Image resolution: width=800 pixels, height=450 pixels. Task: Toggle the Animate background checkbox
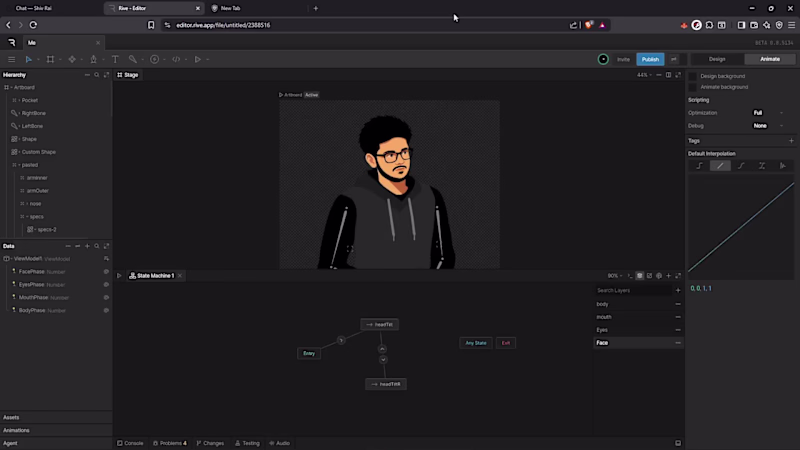pyautogui.click(x=693, y=87)
